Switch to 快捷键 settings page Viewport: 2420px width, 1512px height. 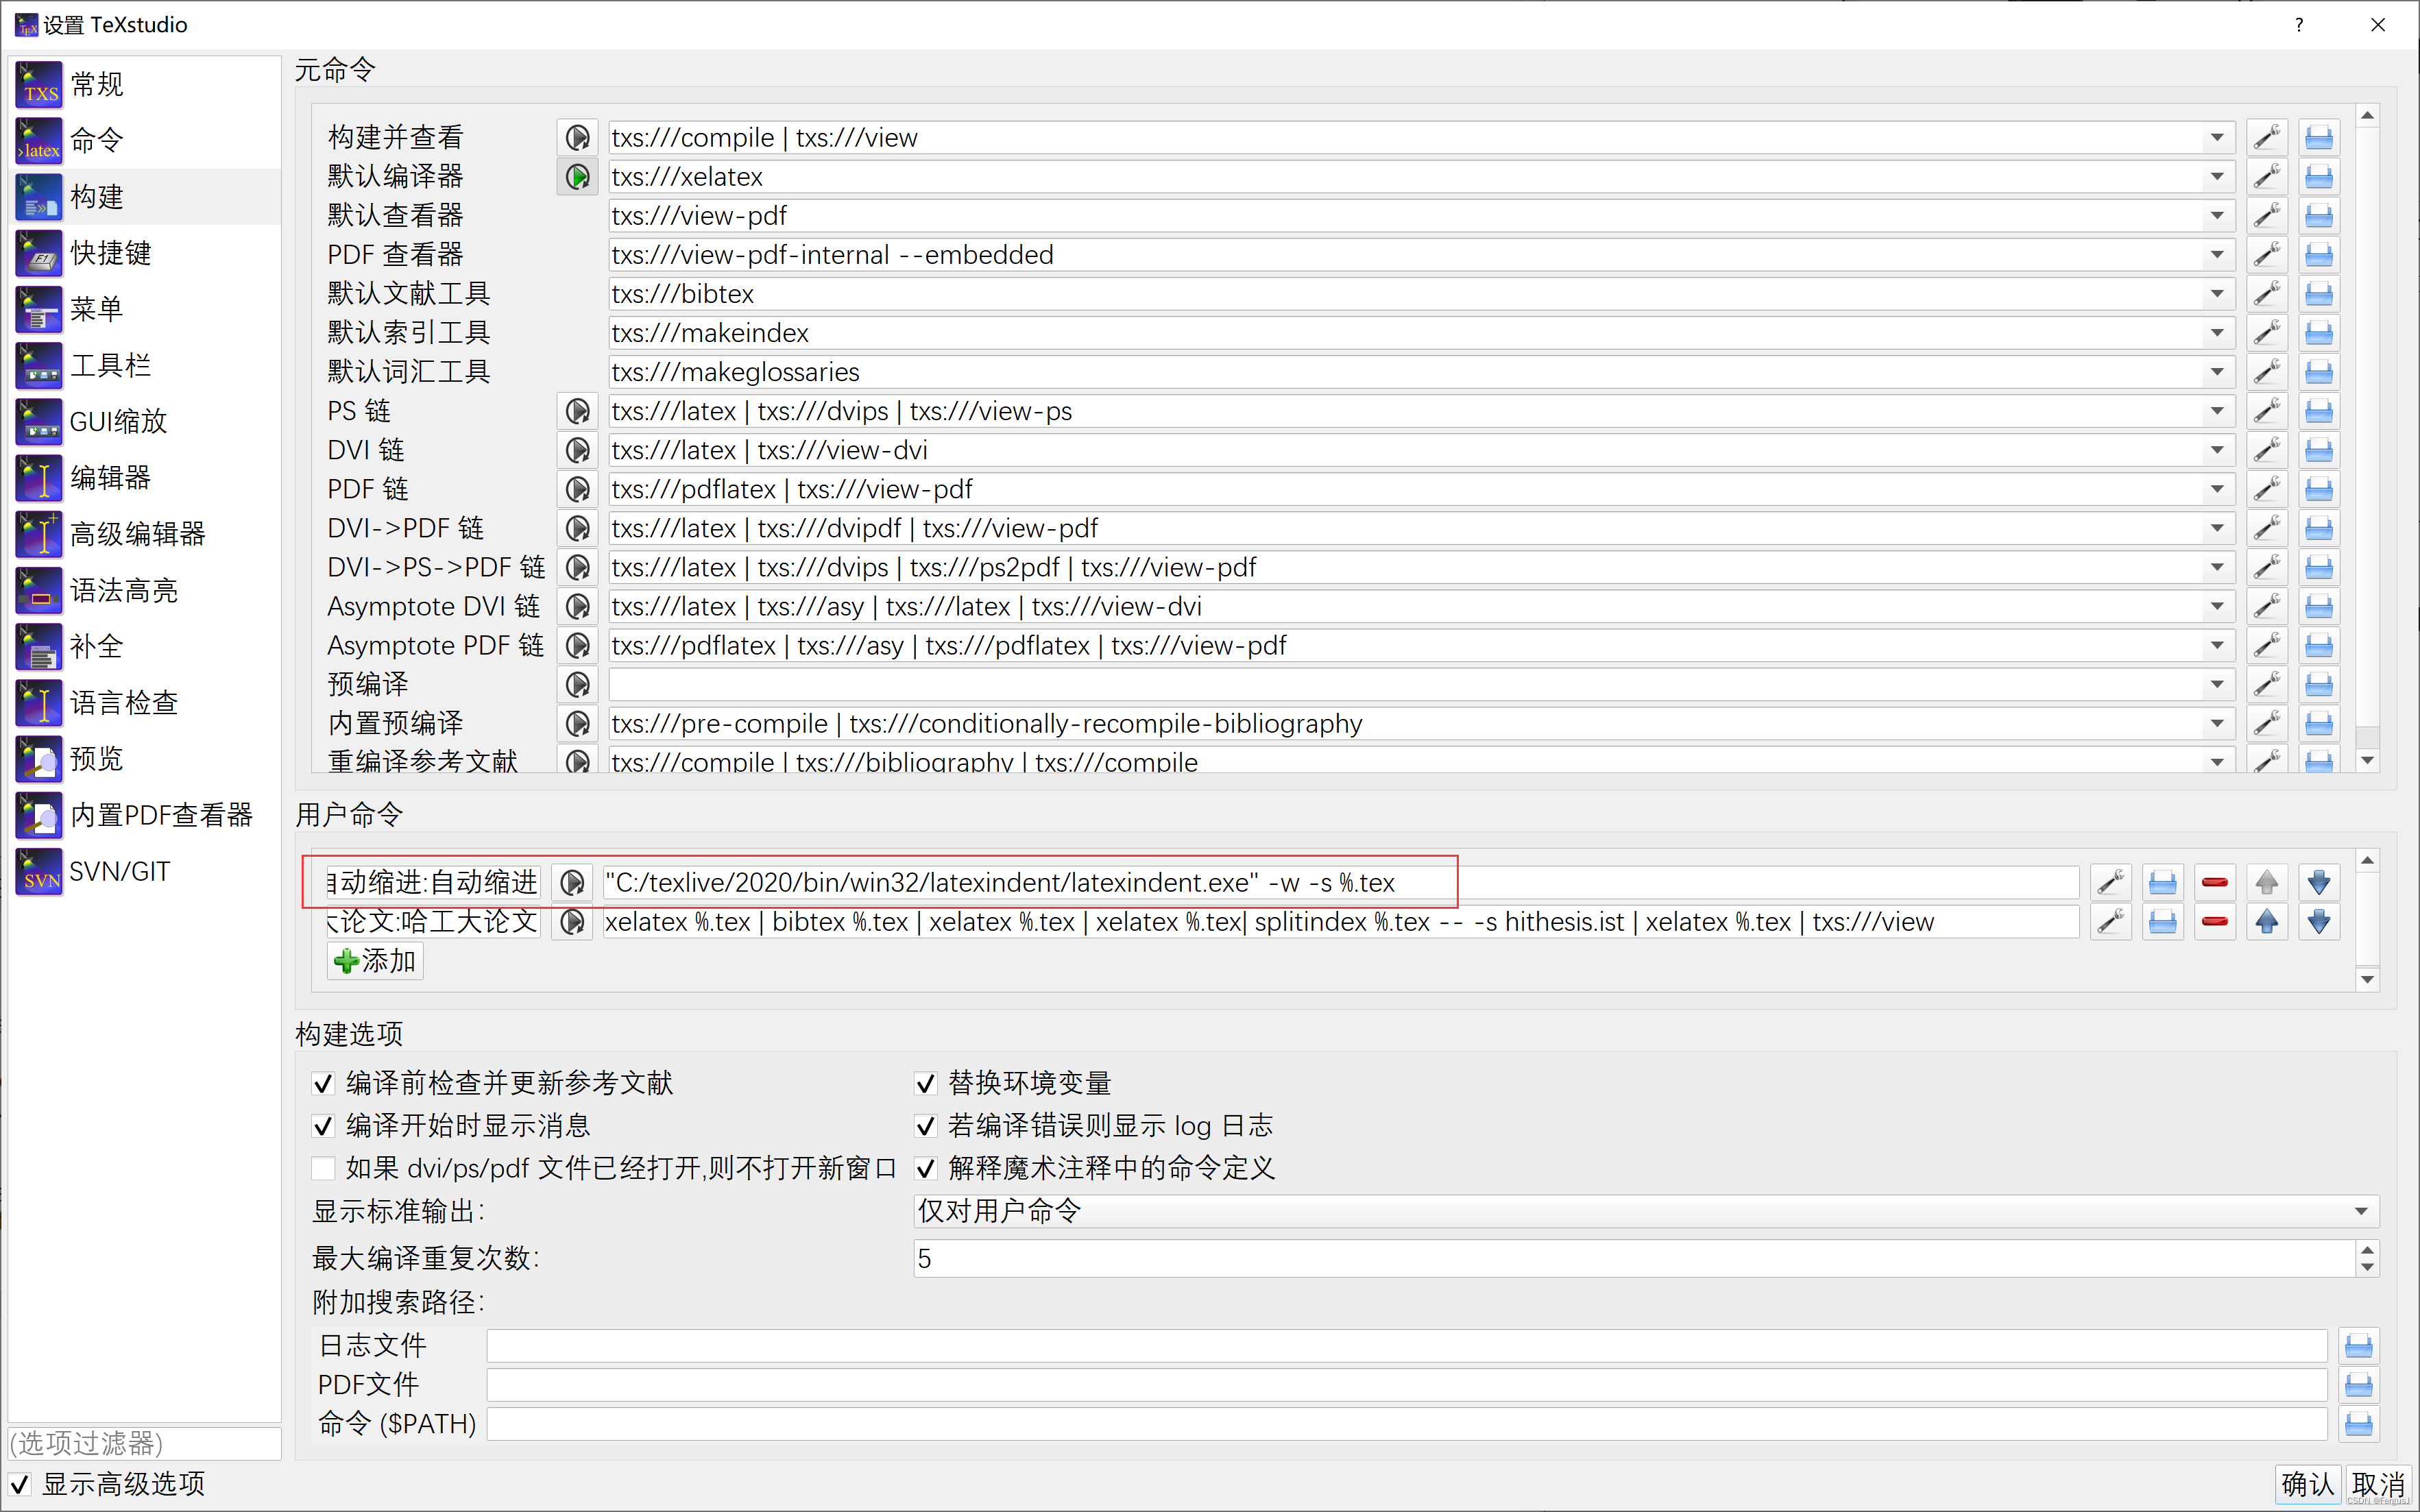pos(110,253)
